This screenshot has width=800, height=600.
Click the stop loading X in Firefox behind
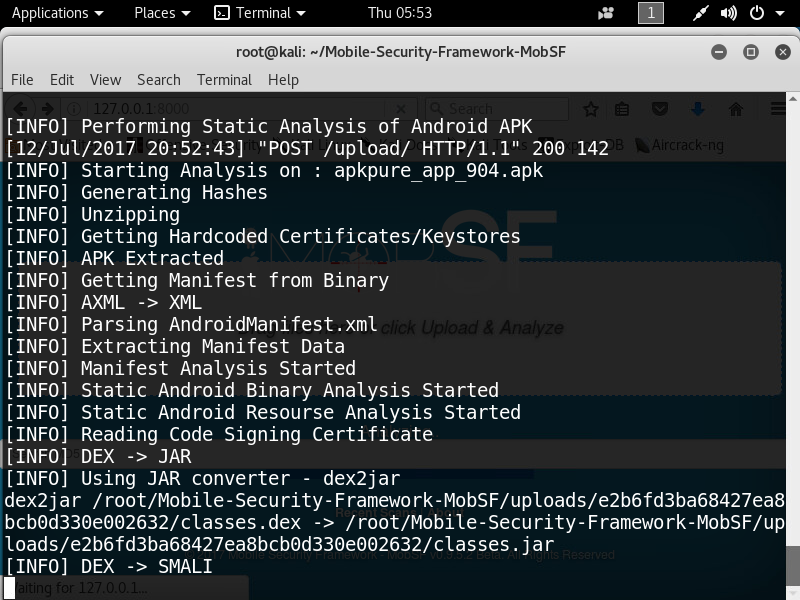coord(401,109)
